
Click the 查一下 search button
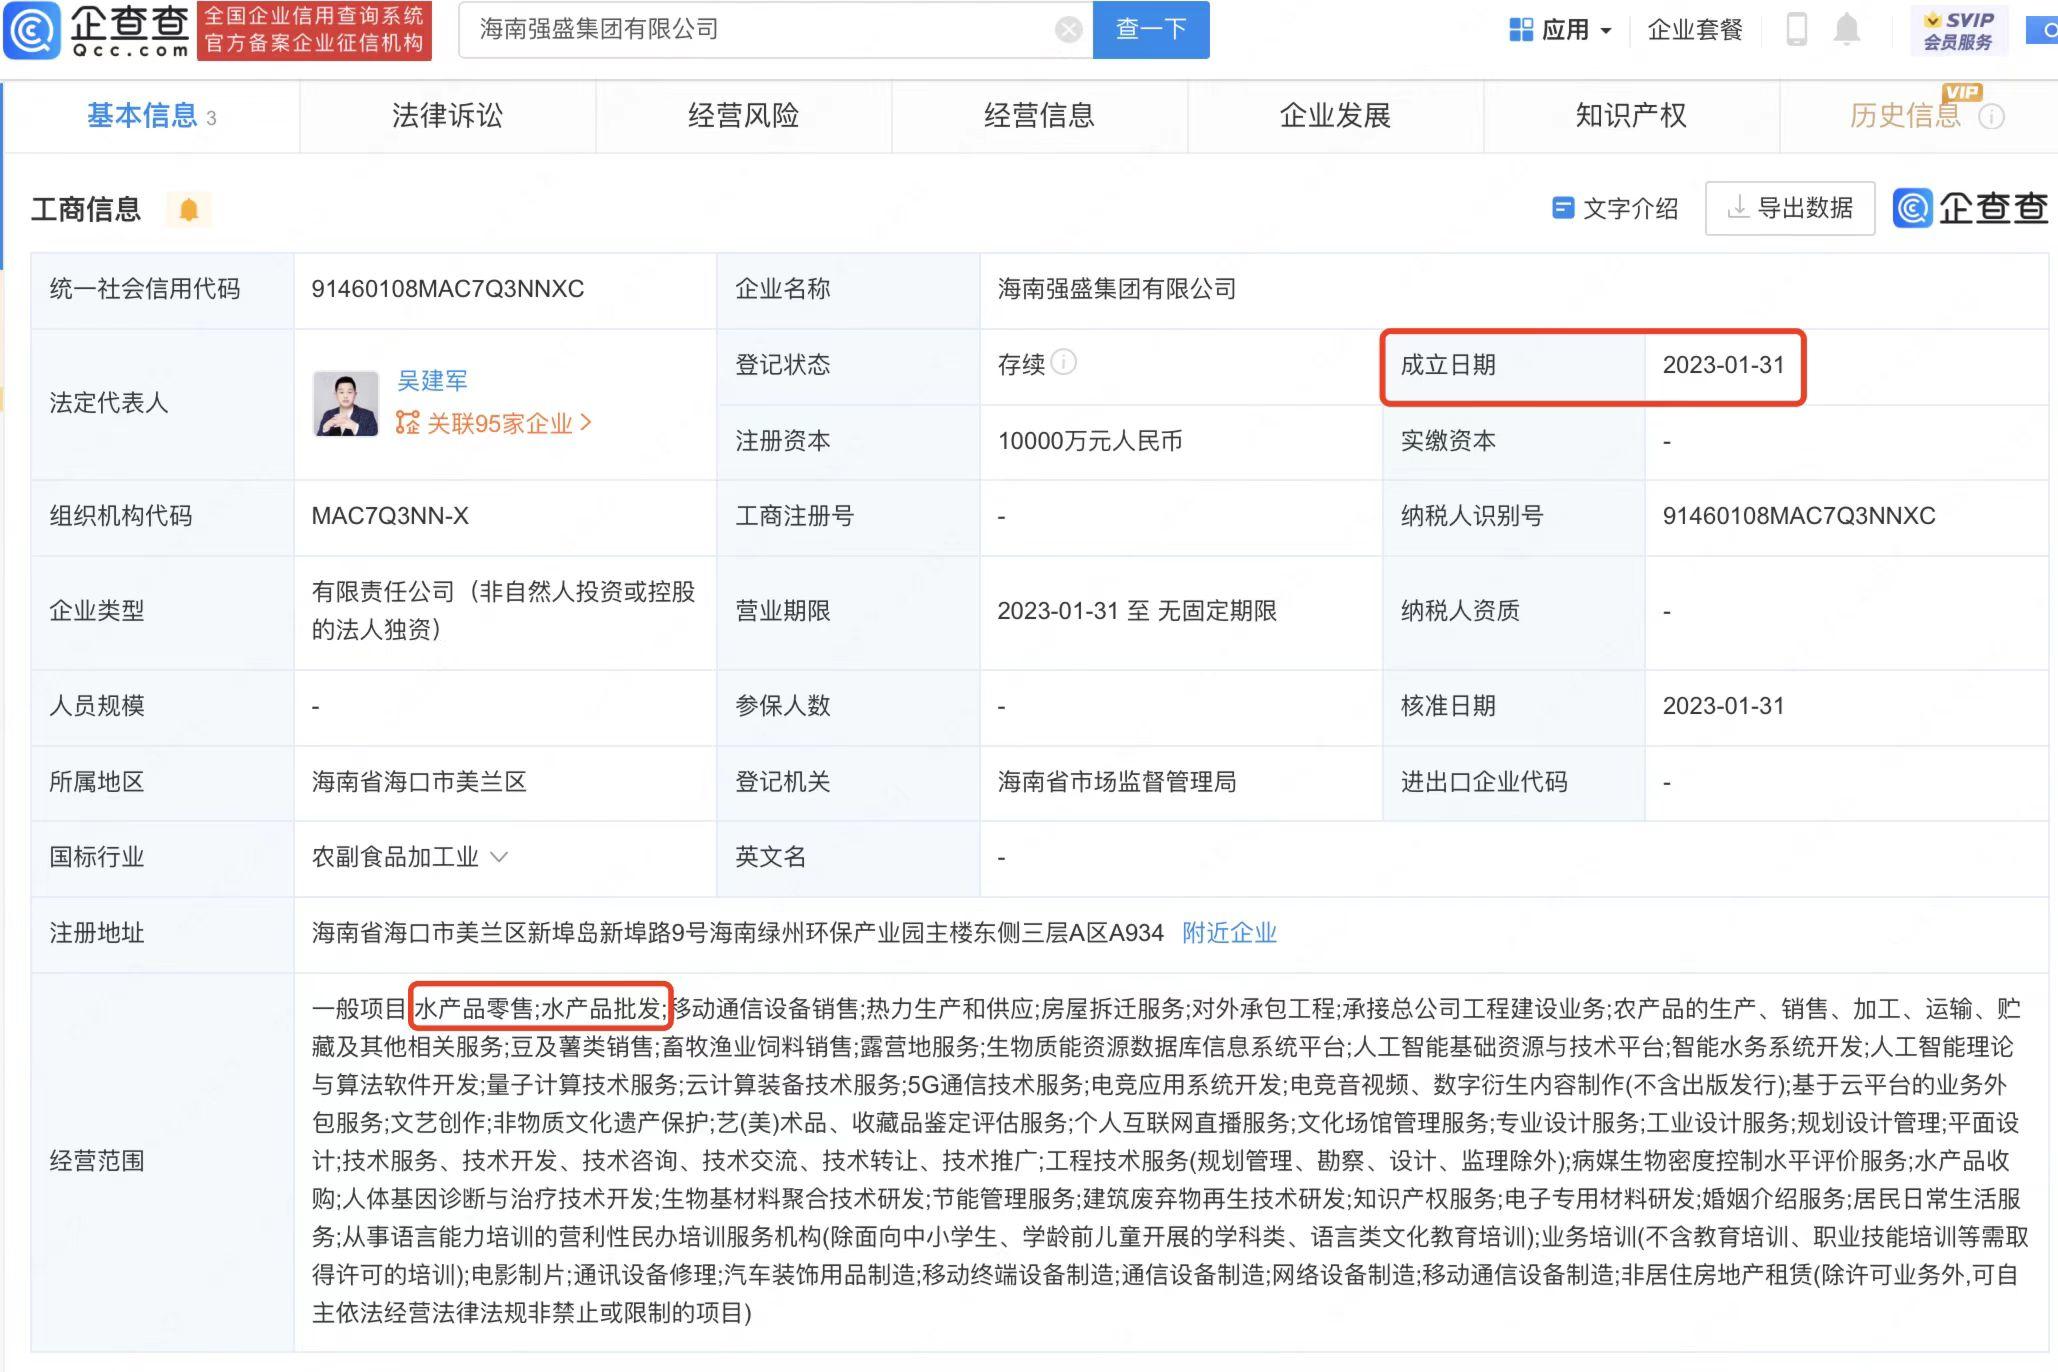[x=1150, y=30]
